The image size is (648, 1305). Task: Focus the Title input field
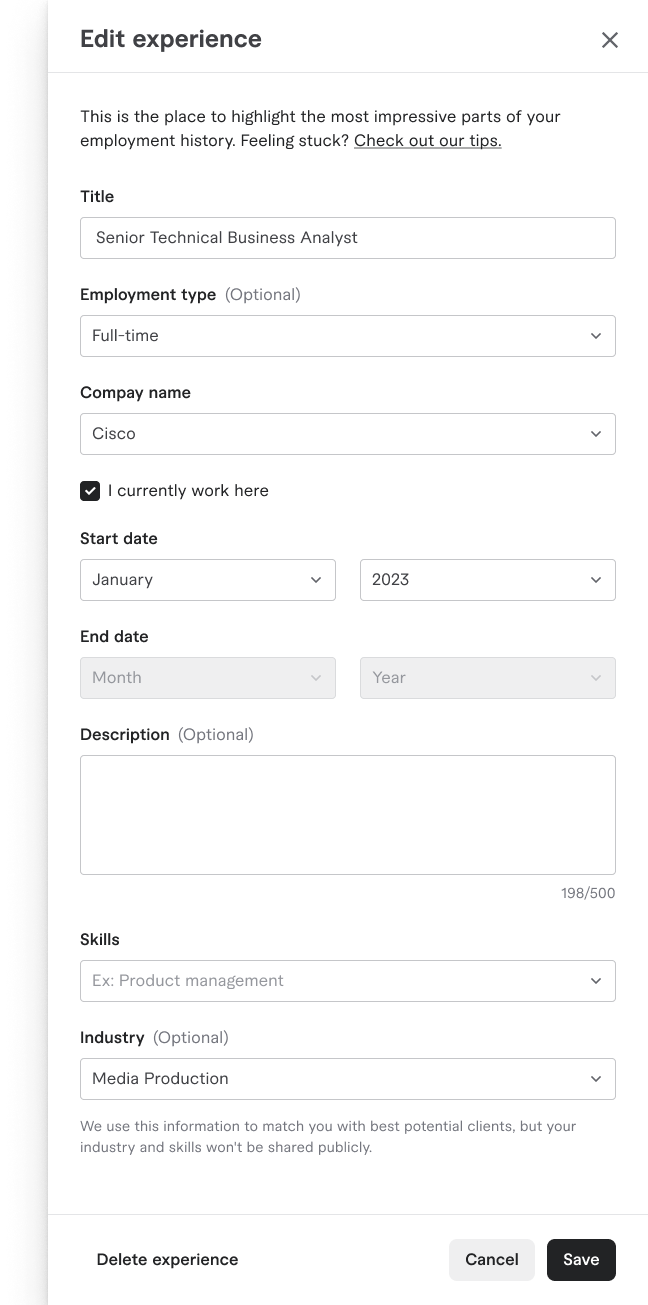[x=348, y=238]
